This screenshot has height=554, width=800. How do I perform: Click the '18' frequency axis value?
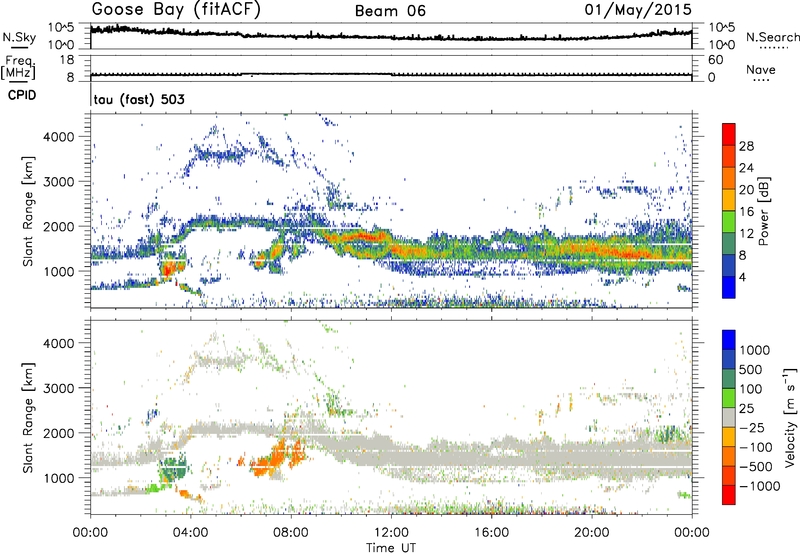67,60
